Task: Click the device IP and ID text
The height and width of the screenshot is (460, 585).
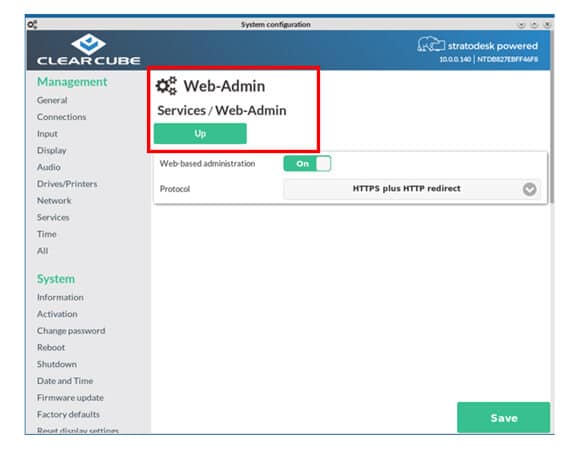Action: pyautogui.click(x=488, y=59)
